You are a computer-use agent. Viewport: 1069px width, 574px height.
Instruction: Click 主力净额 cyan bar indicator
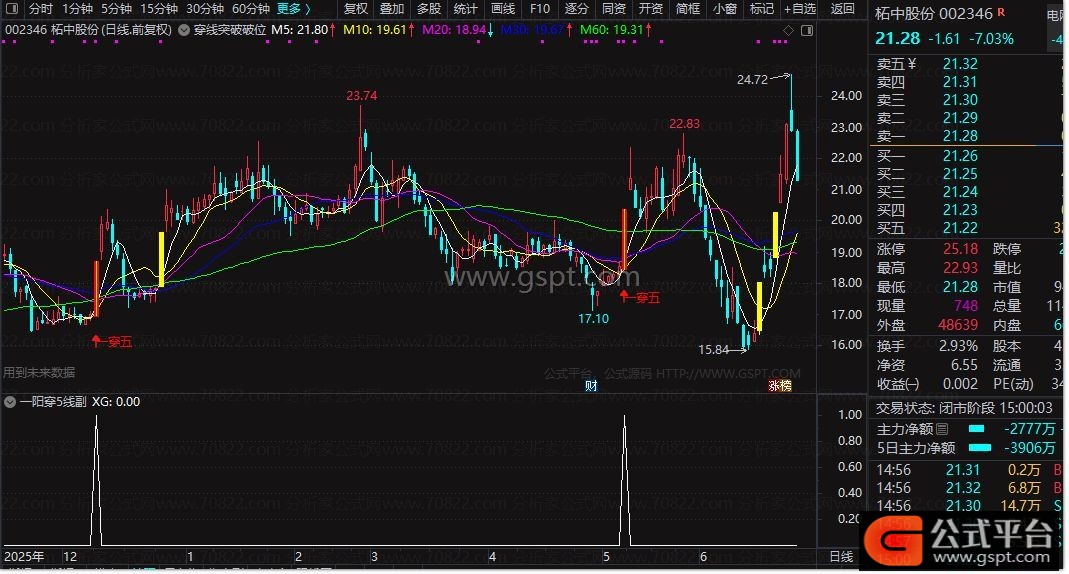coord(976,429)
